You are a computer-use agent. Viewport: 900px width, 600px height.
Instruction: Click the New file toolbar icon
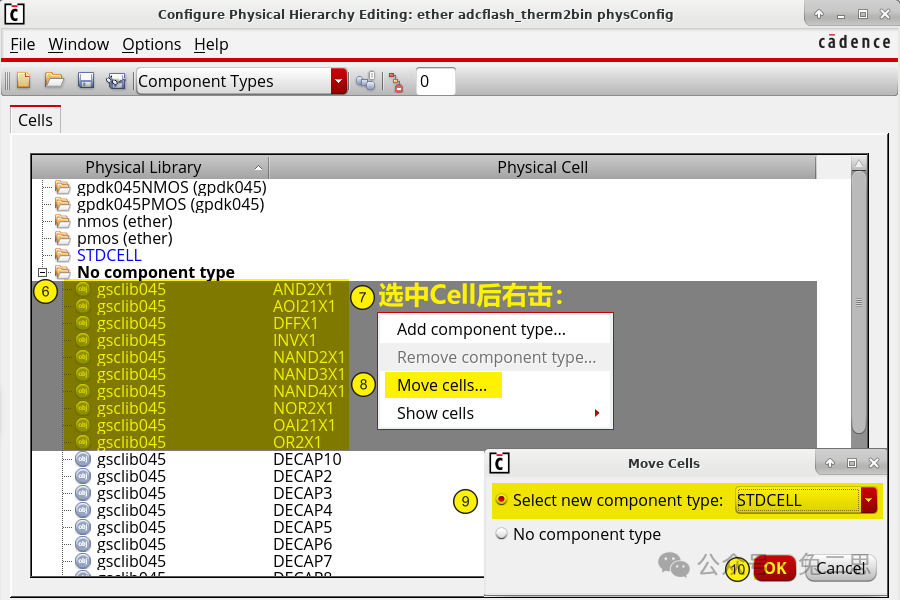[24, 80]
